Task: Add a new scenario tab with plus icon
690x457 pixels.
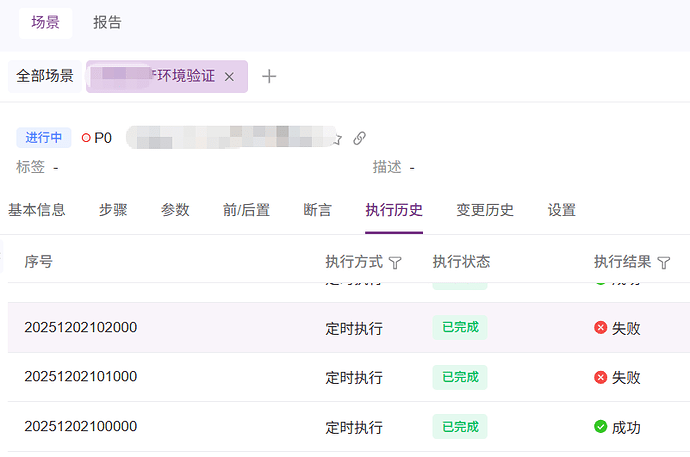Action: 269,76
